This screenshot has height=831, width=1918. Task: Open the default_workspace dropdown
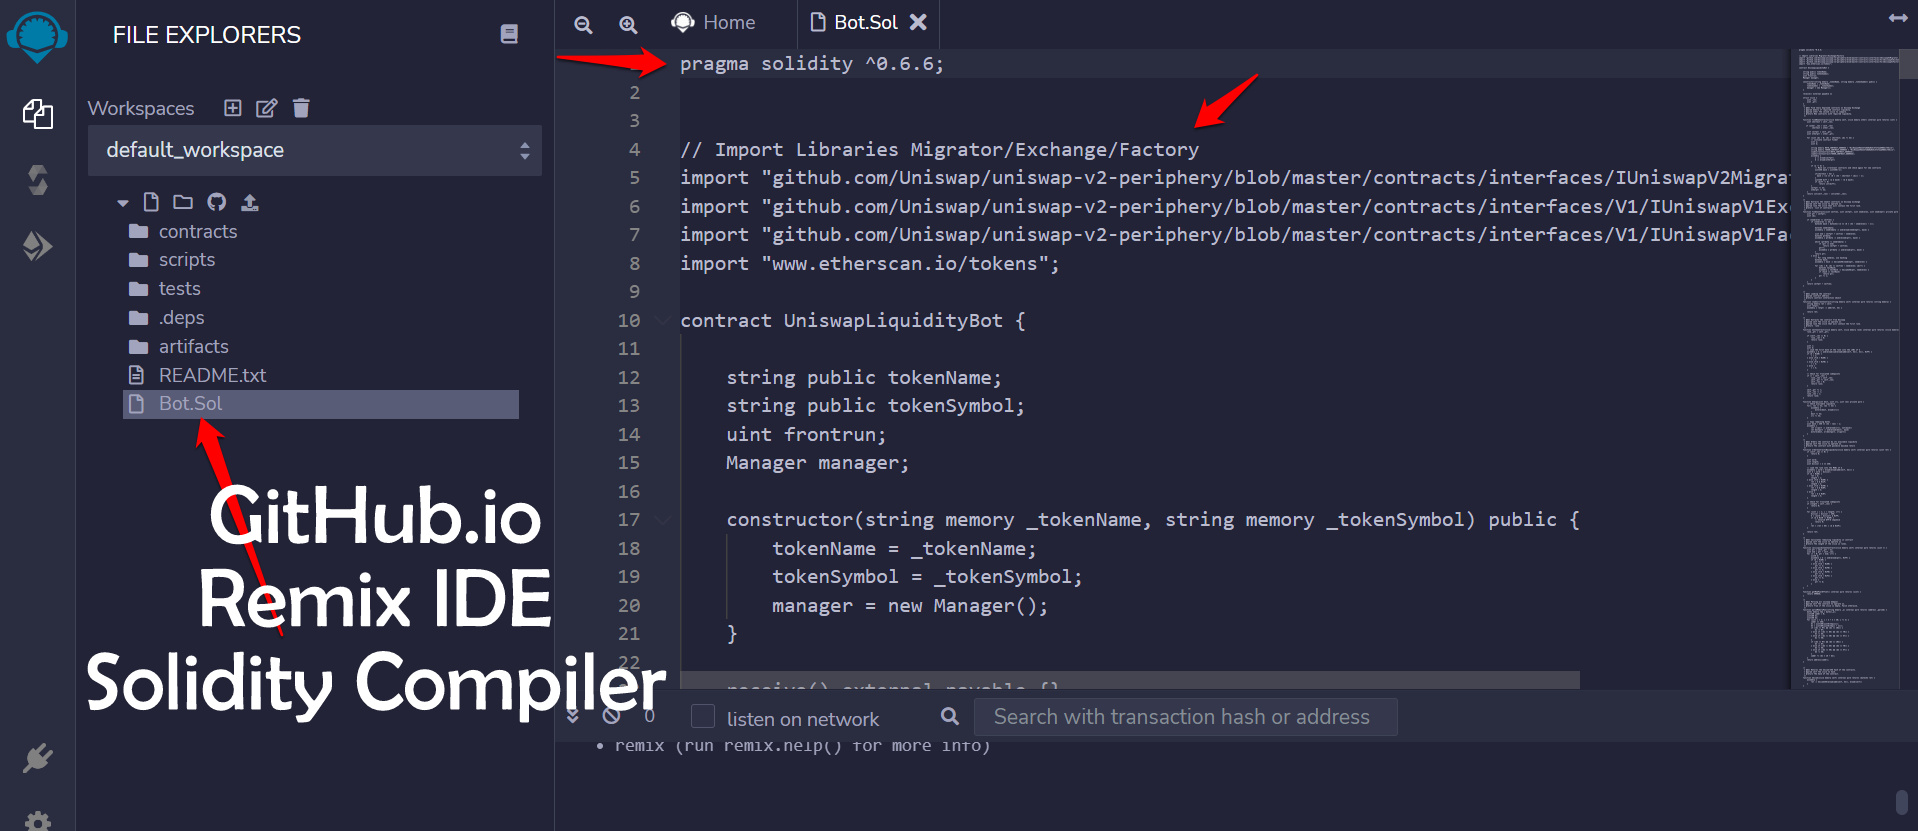(315, 150)
